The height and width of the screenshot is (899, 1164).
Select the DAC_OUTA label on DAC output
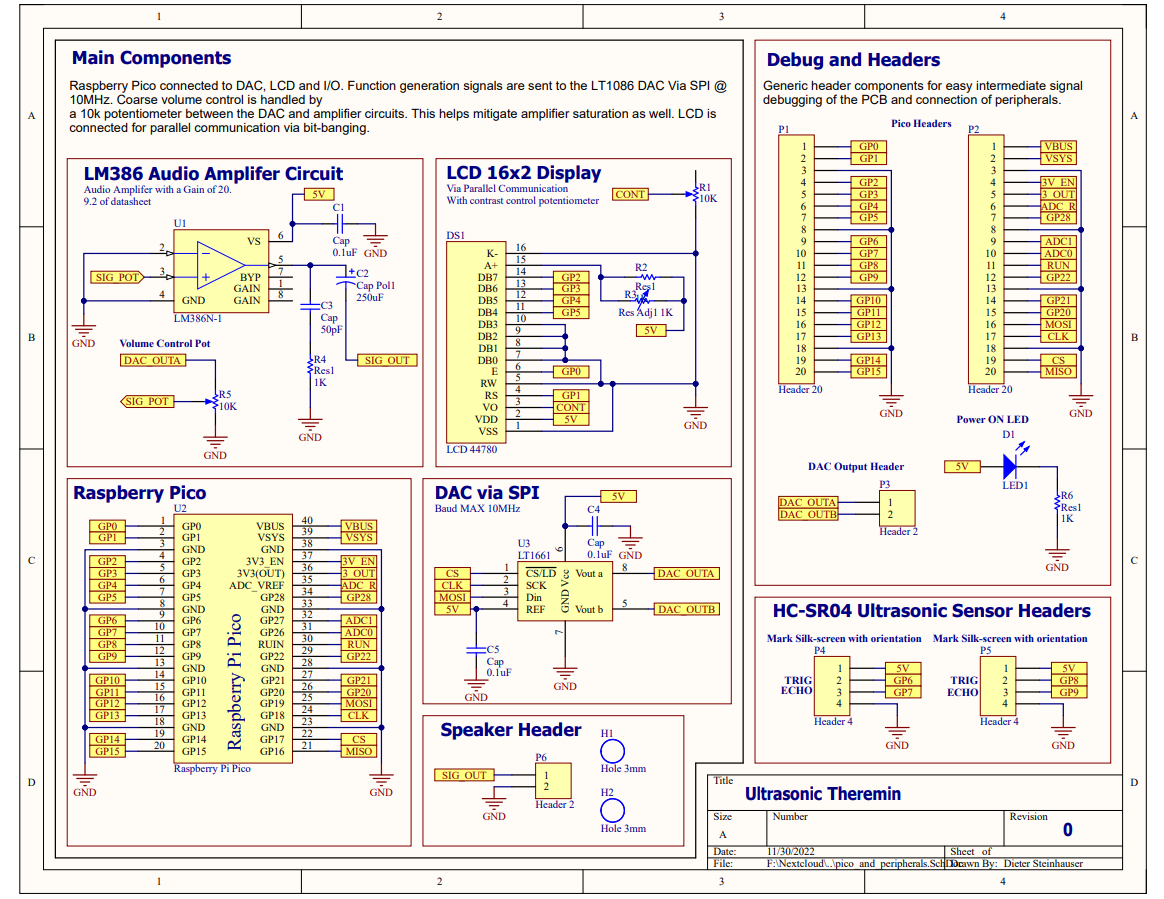tap(686, 574)
